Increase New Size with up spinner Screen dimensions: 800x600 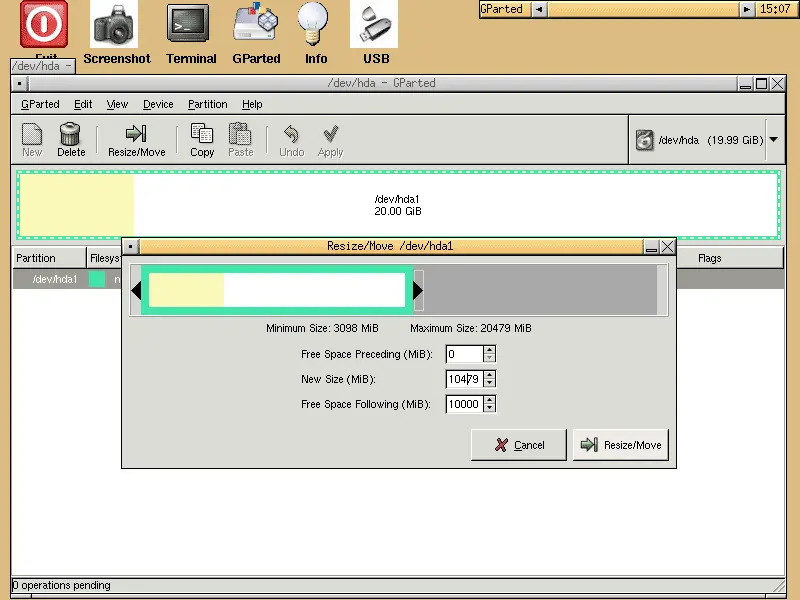(x=489, y=374)
